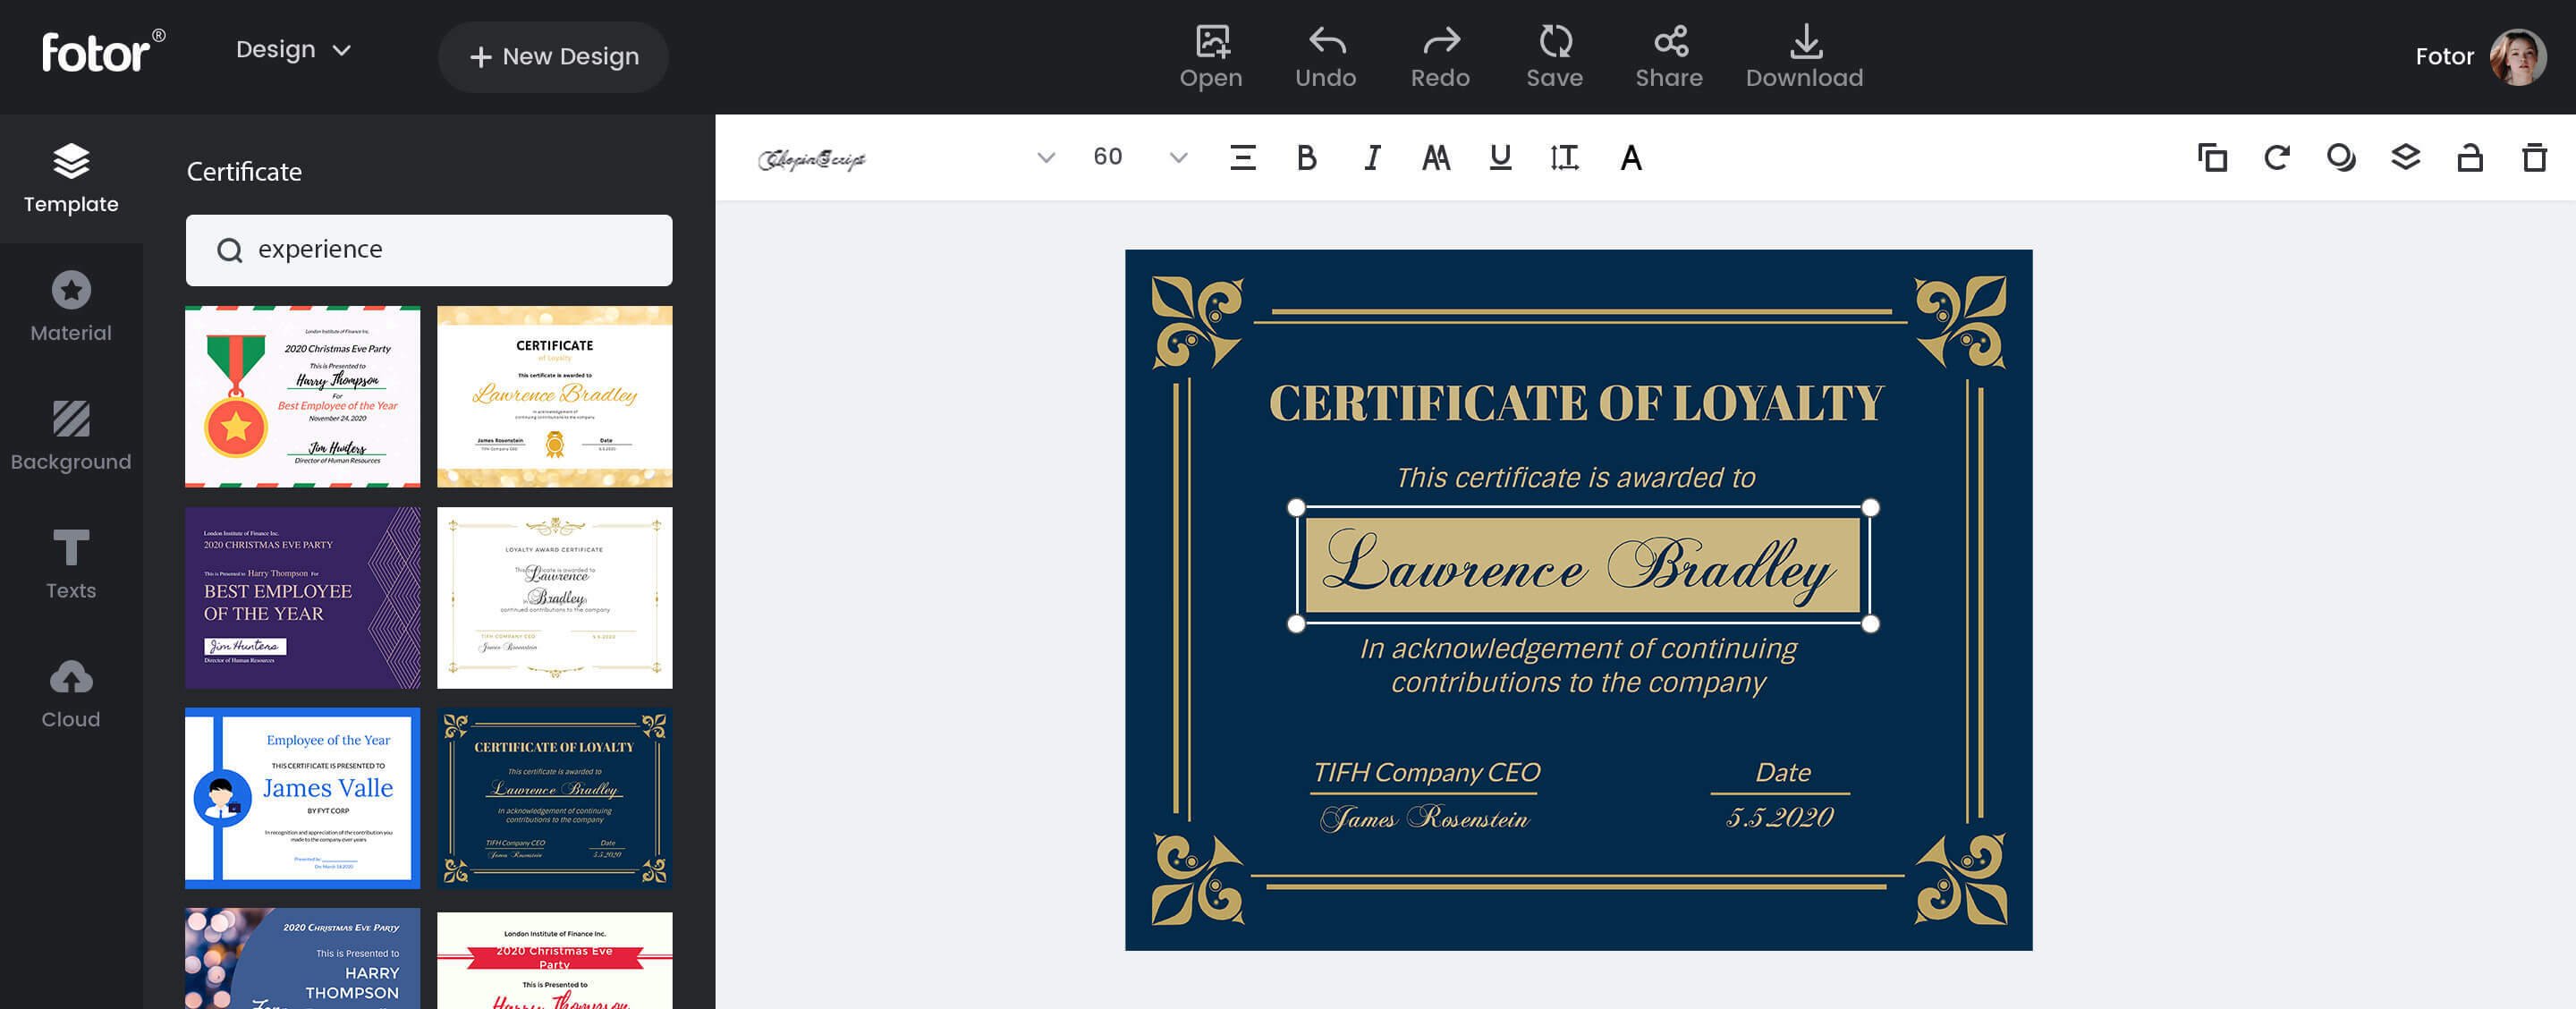The height and width of the screenshot is (1009, 2576).
Task: Duplicate the selected text element
Action: click(x=2212, y=157)
